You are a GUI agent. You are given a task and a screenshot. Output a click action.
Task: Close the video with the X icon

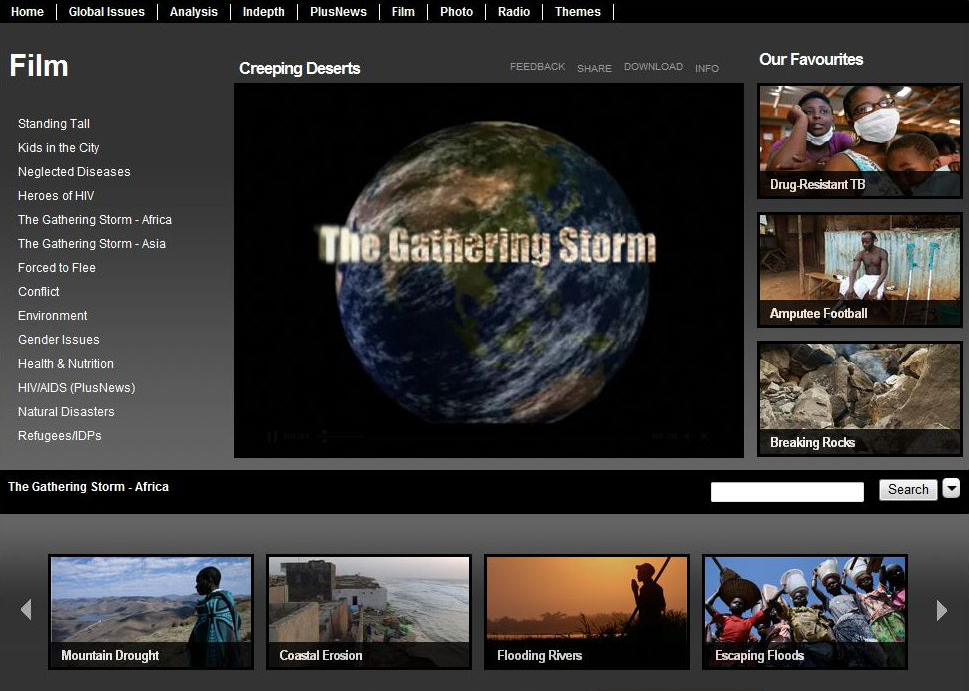(703, 437)
